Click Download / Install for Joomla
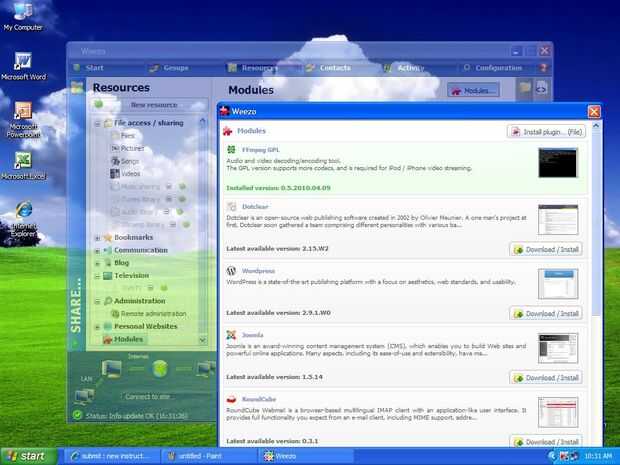 [546, 378]
